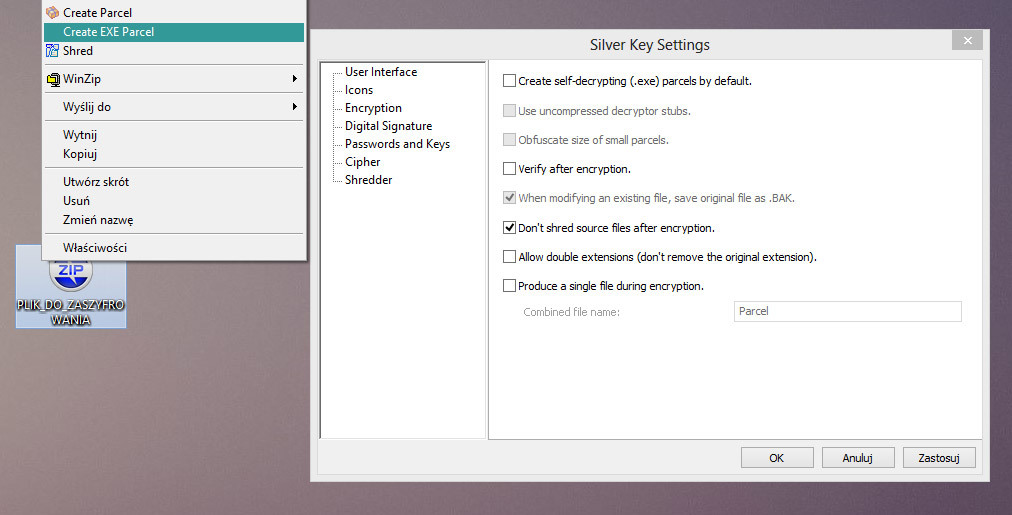This screenshot has height=515, width=1012.
Task: Open Shredder settings category
Action: pos(369,180)
